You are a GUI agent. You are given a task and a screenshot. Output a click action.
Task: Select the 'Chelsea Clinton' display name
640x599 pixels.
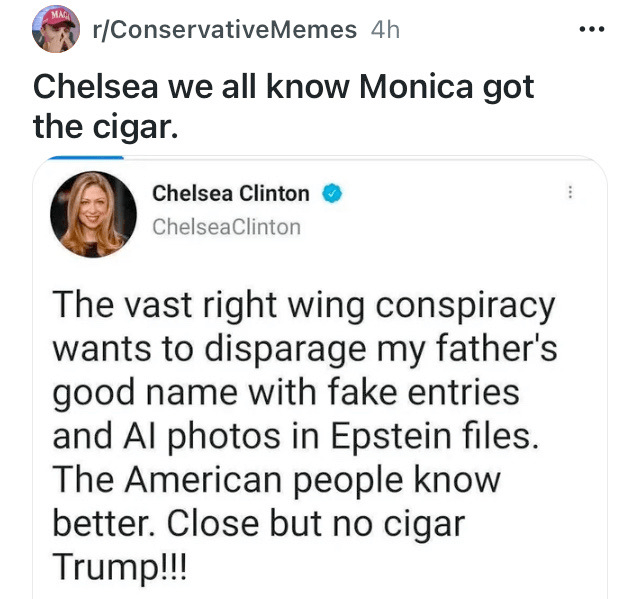pyautogui.click(x=231, y=193)
